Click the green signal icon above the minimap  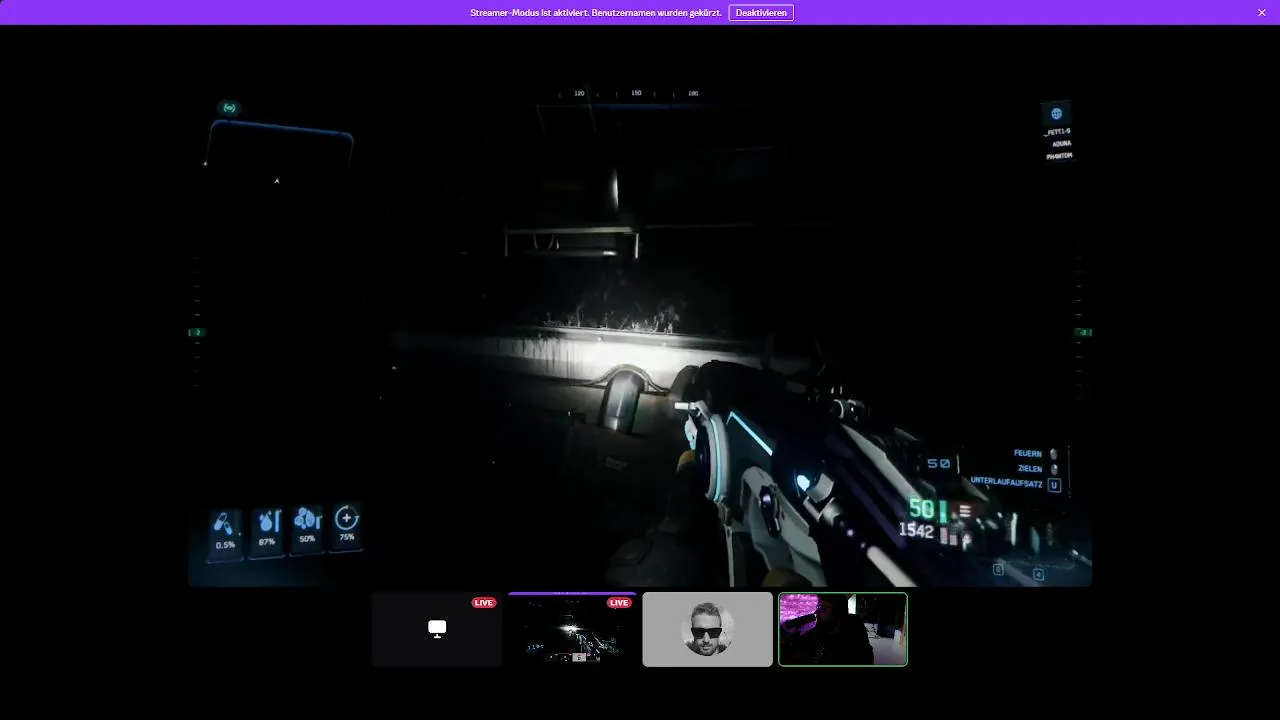click(229, 108)
